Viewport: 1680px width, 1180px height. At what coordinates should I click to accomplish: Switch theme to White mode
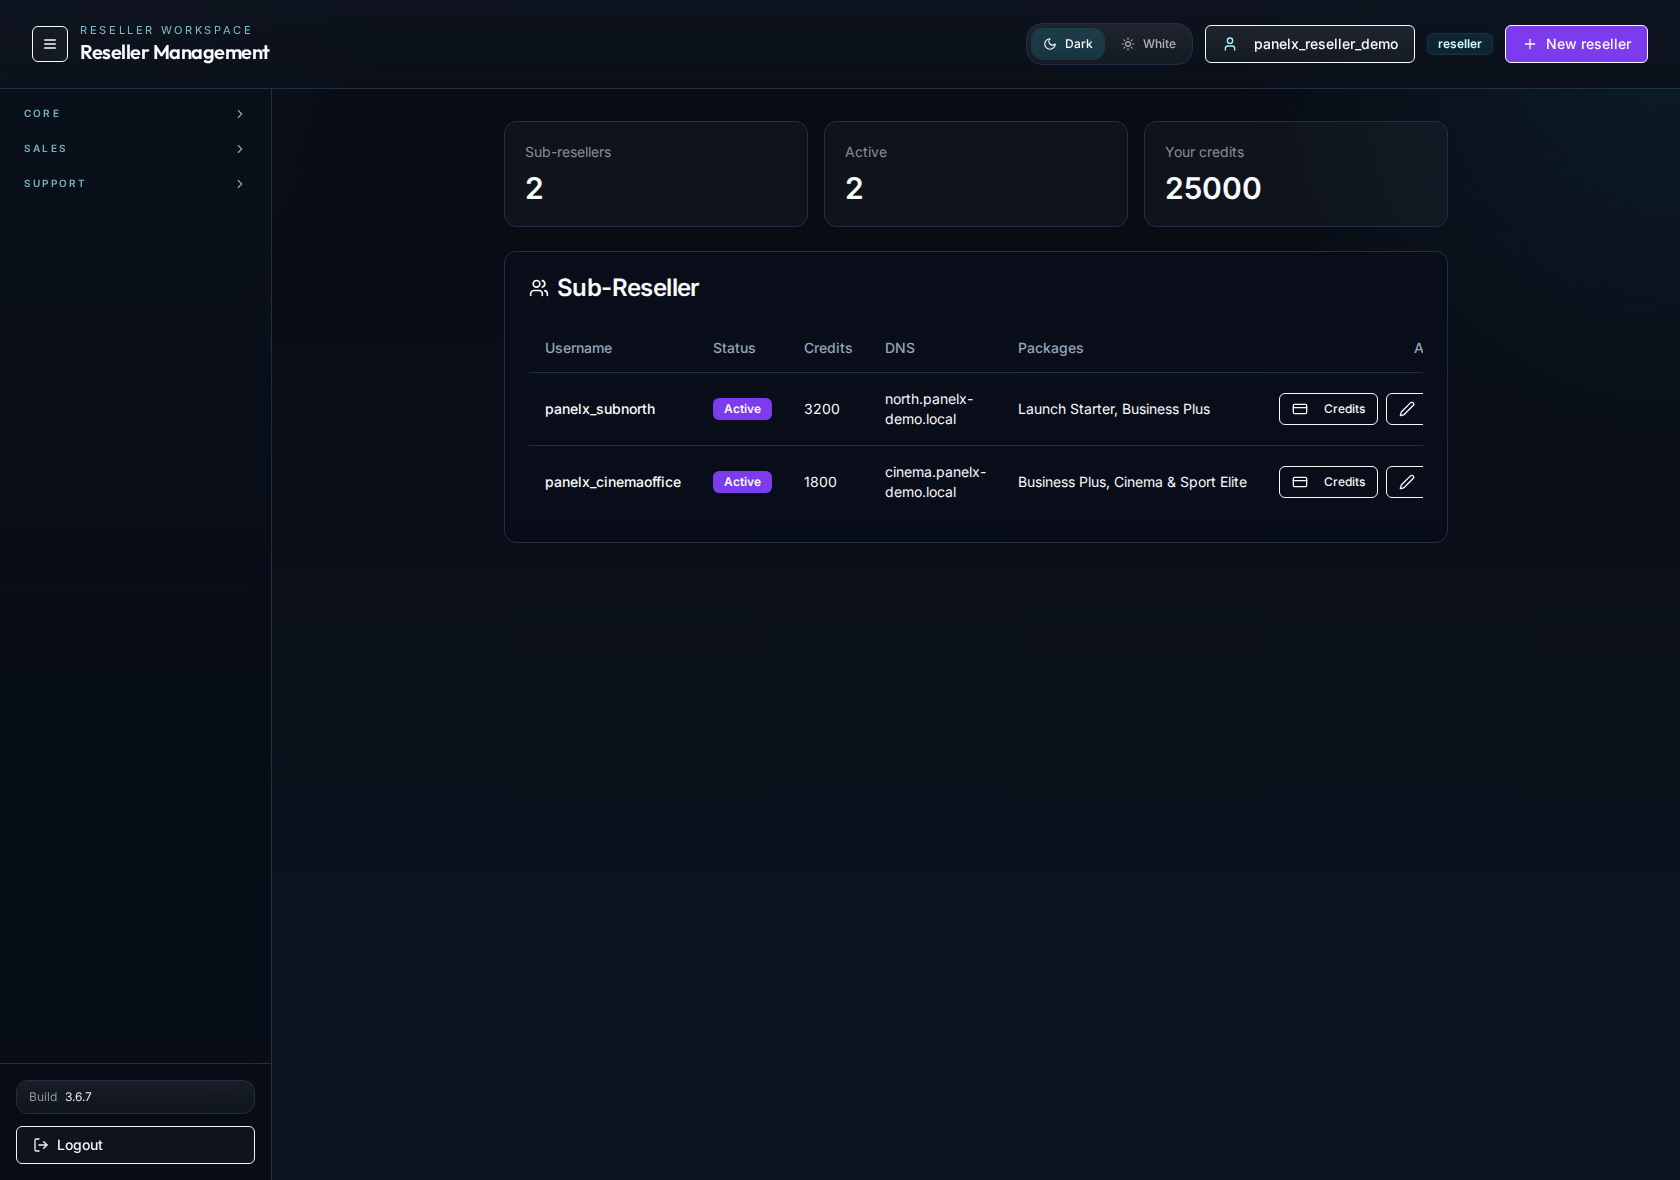point(1149,44)
